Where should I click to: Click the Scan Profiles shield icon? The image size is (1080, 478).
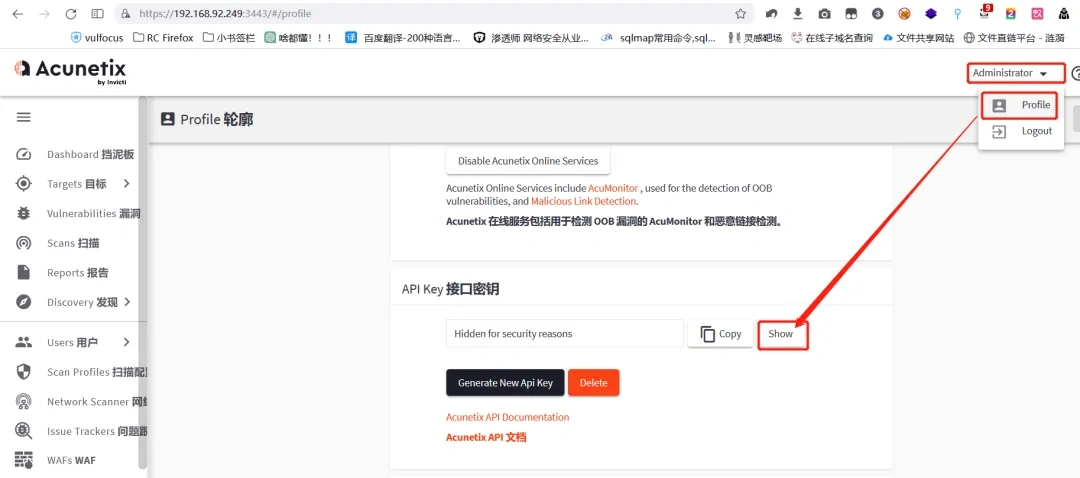tap(23, 372)
